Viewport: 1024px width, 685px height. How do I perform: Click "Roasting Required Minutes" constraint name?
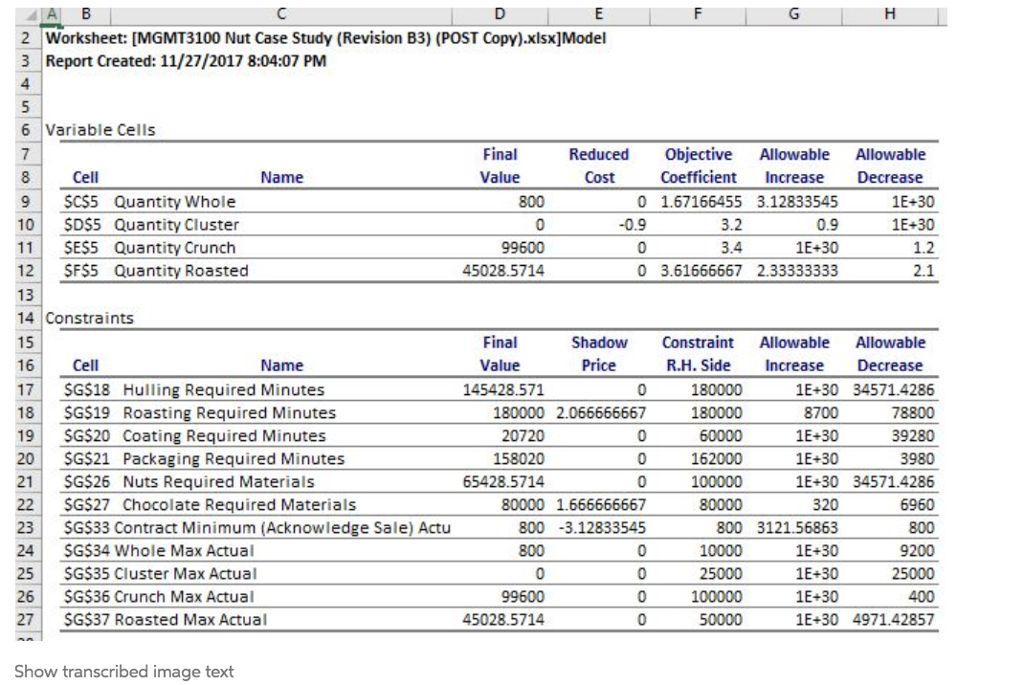pyautogui.click(x=229, y=413)
